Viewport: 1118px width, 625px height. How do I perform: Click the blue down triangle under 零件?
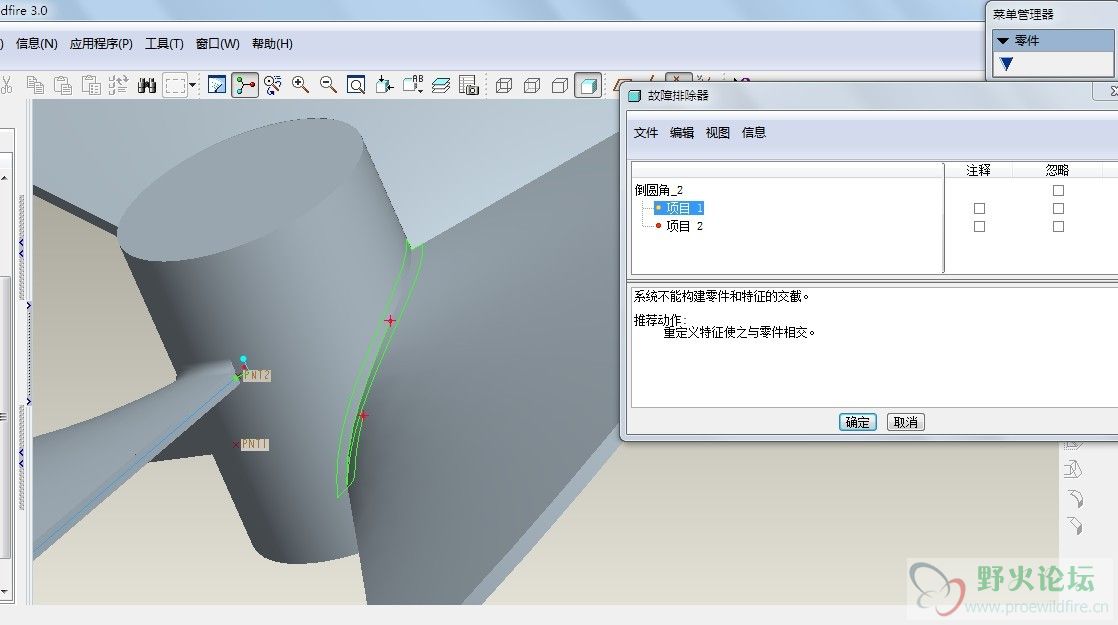1006,63
